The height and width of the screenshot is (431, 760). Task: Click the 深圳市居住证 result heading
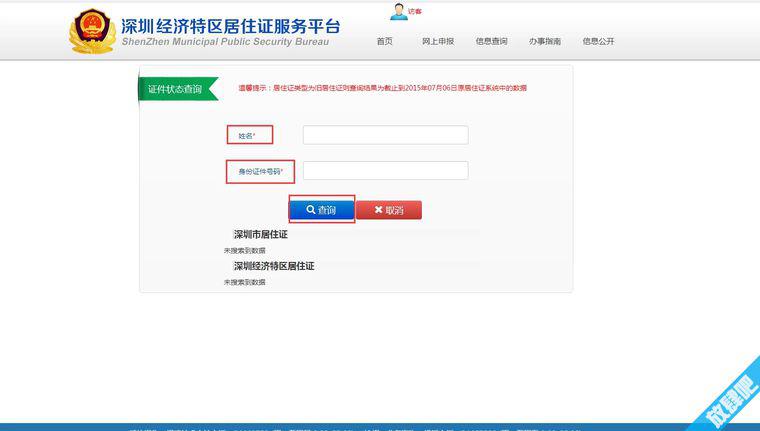[x=261, y=235]
